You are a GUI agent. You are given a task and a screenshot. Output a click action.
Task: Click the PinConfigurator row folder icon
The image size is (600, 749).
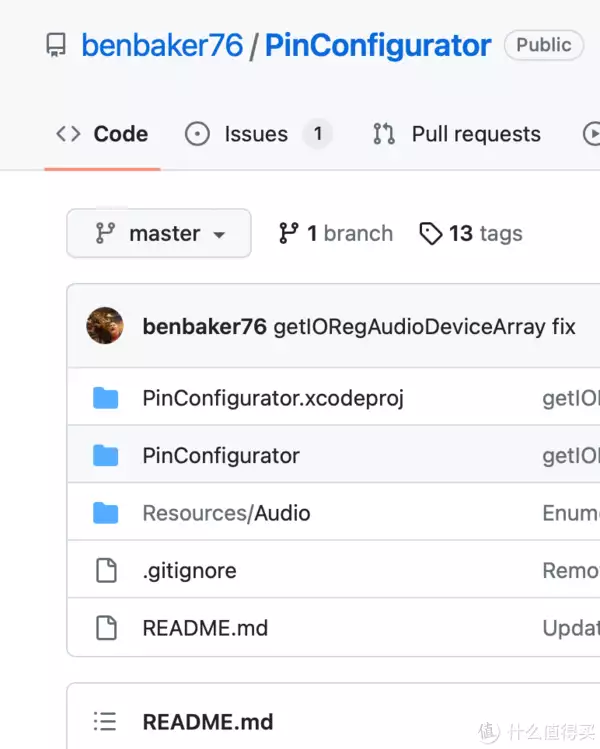click(106, 455)
